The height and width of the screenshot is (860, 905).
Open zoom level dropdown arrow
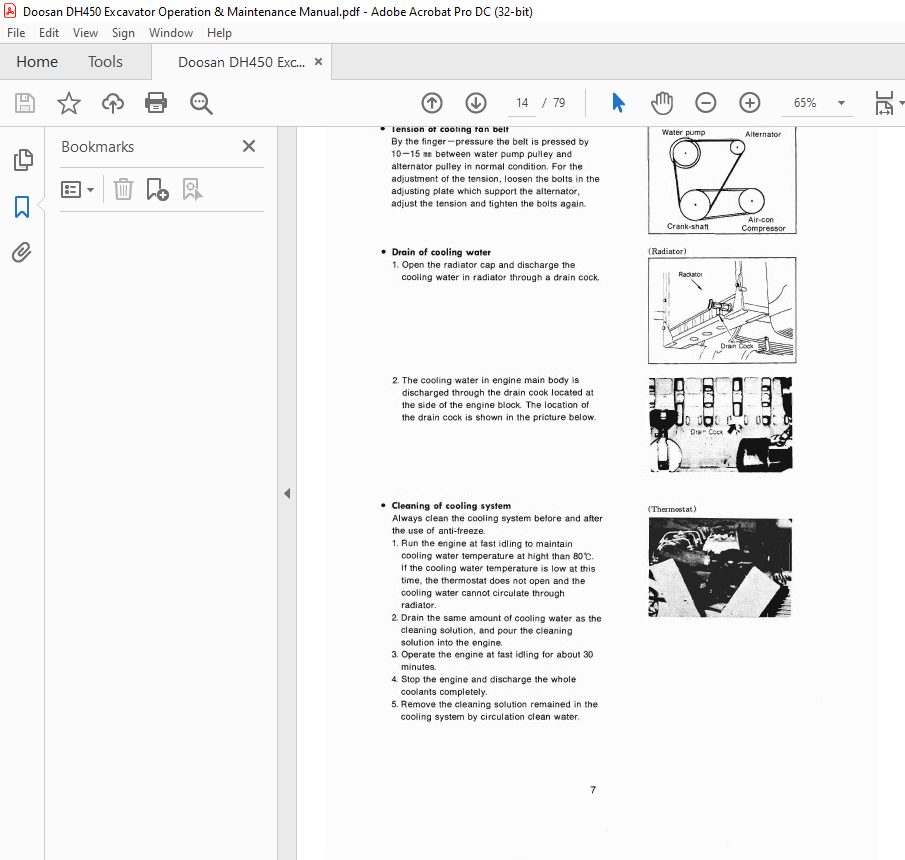tap(841, 103)
